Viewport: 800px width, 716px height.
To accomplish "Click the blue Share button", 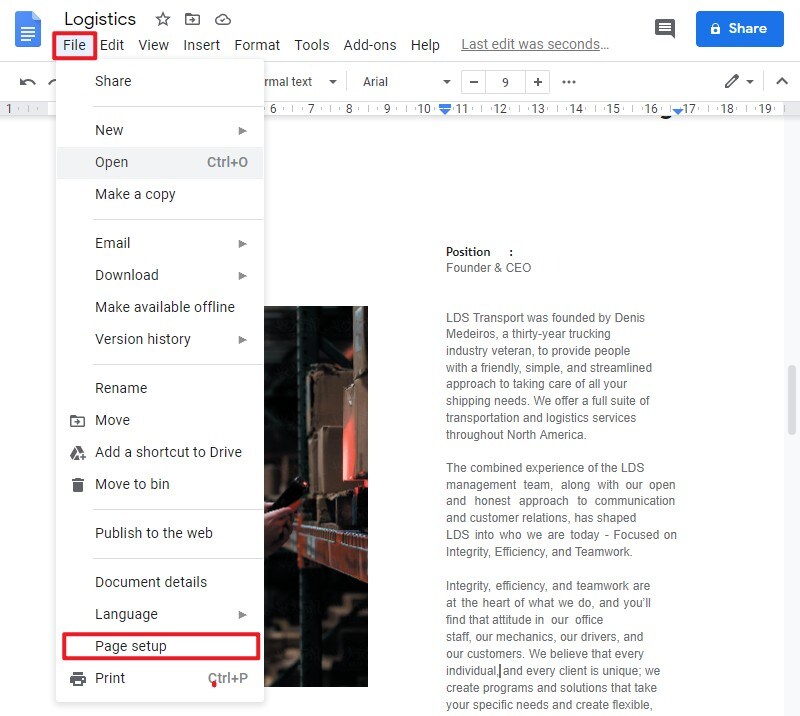I will click(x=739, y=29).
